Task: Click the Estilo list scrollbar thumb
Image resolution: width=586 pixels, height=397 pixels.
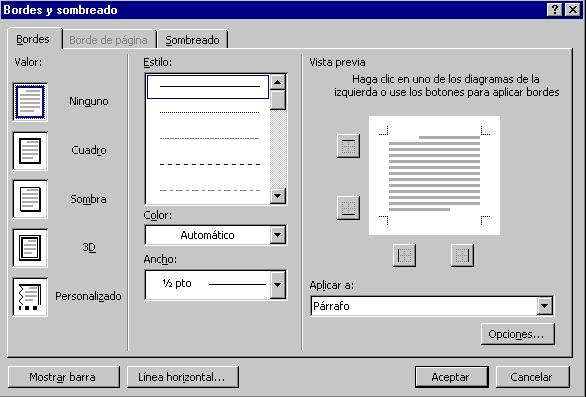Action: [278, 100]
